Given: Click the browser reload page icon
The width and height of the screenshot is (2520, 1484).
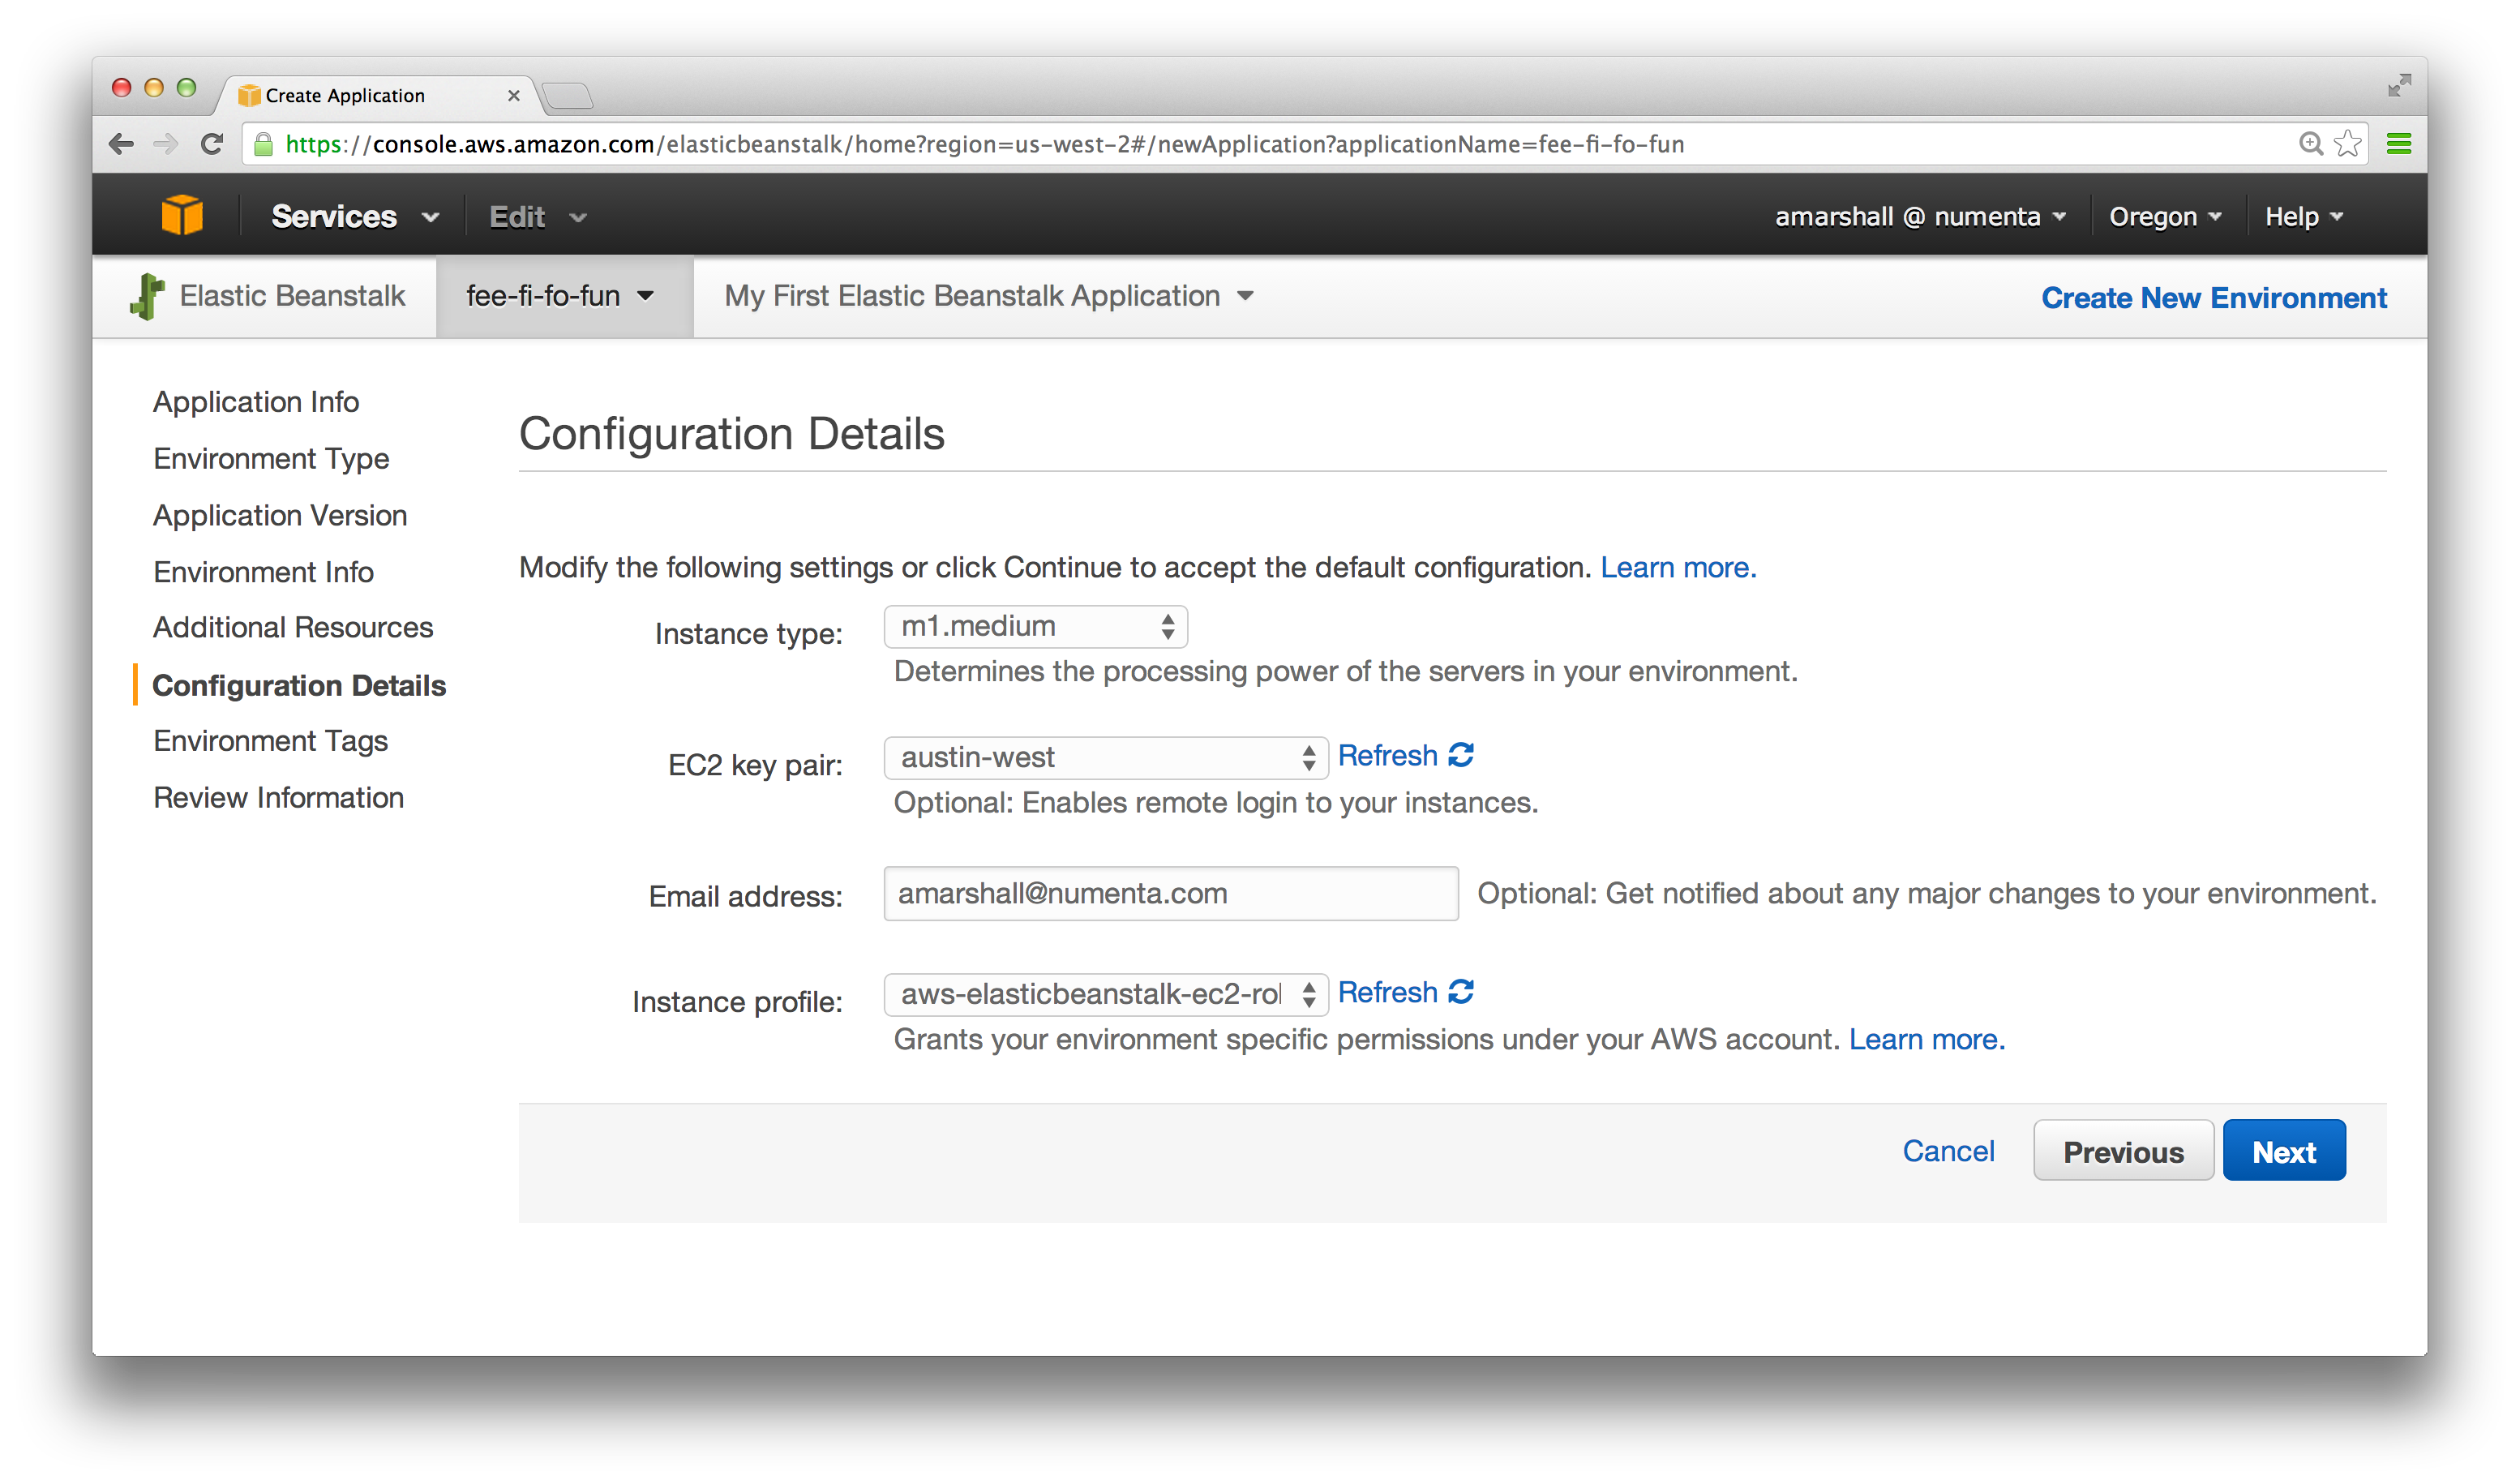Looking at the screenshot, I should tap(211, 144).
